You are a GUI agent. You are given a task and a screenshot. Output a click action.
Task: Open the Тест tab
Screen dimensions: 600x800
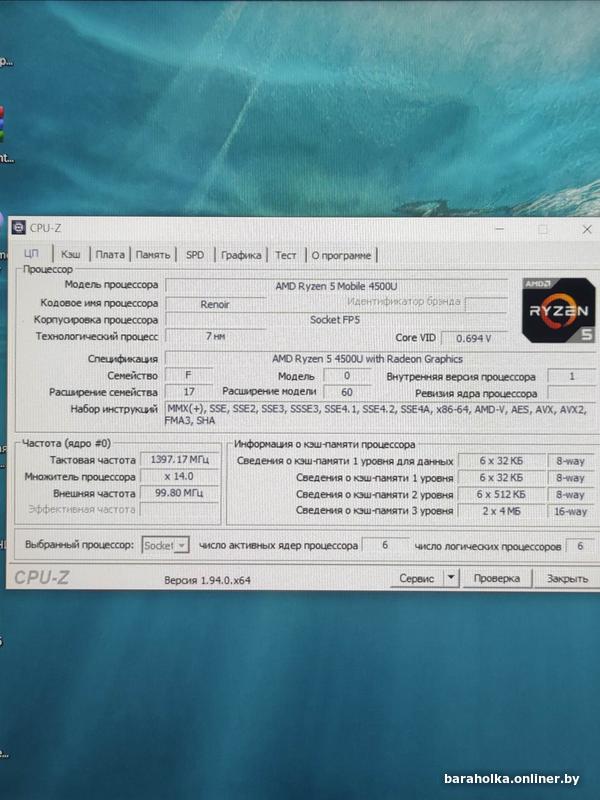[286, 255]
